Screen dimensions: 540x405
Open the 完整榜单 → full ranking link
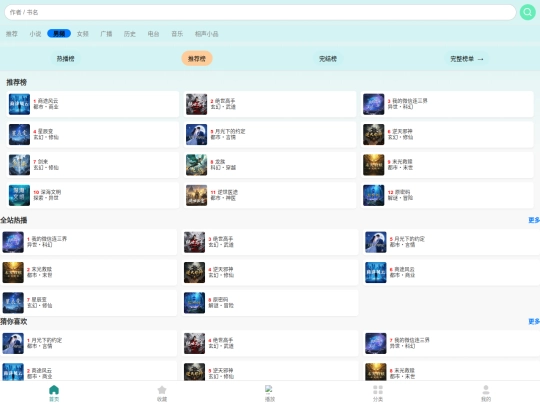pos(467,59)
